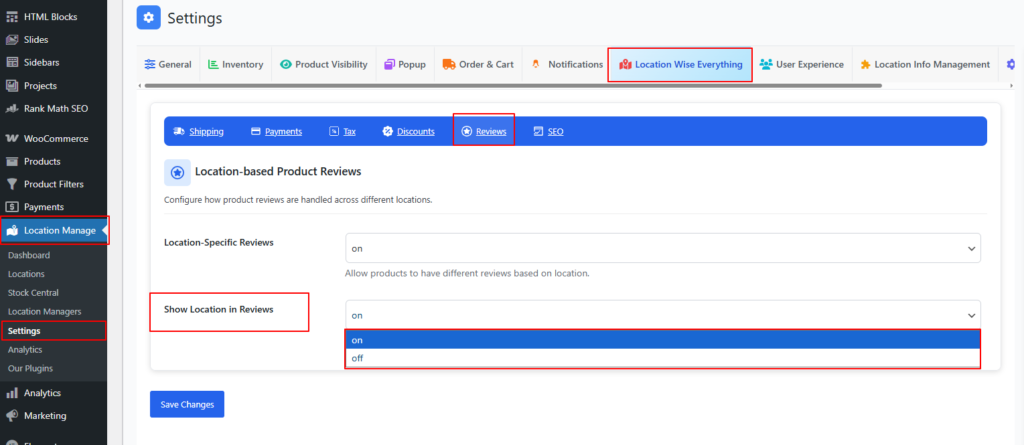Image resolution: width=1024 pixels, height=445 pixels.
Task: Click the Rank Math SEO sidebar icon
Action: click(12, 108)
